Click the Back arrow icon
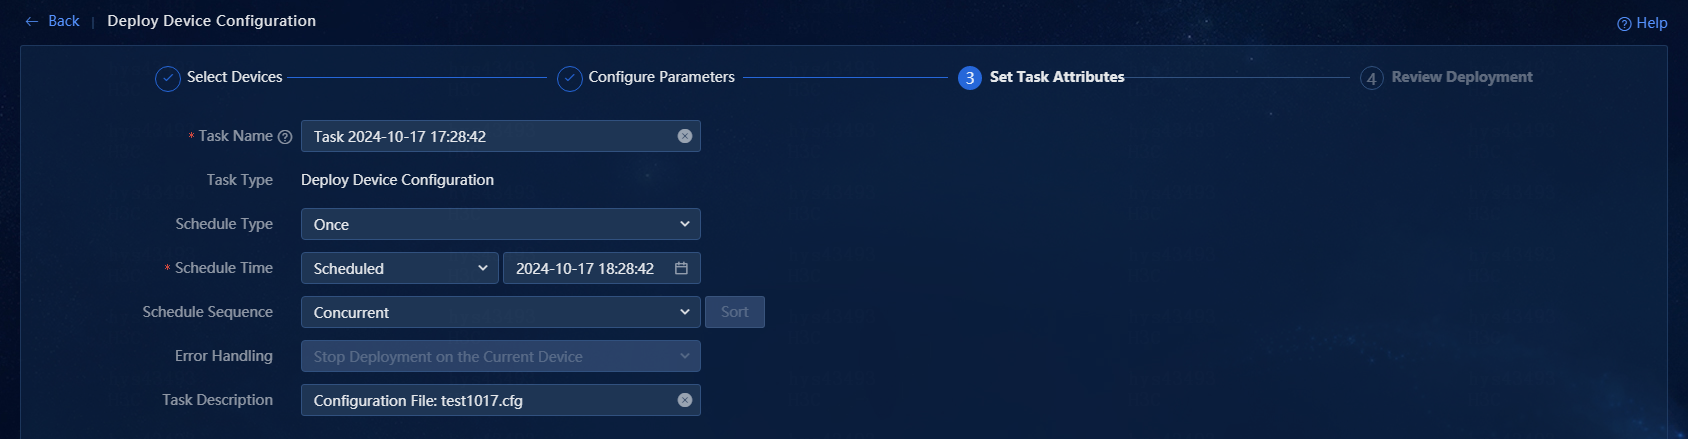This screenshot has width=1688, height=439. click(32, 21)
